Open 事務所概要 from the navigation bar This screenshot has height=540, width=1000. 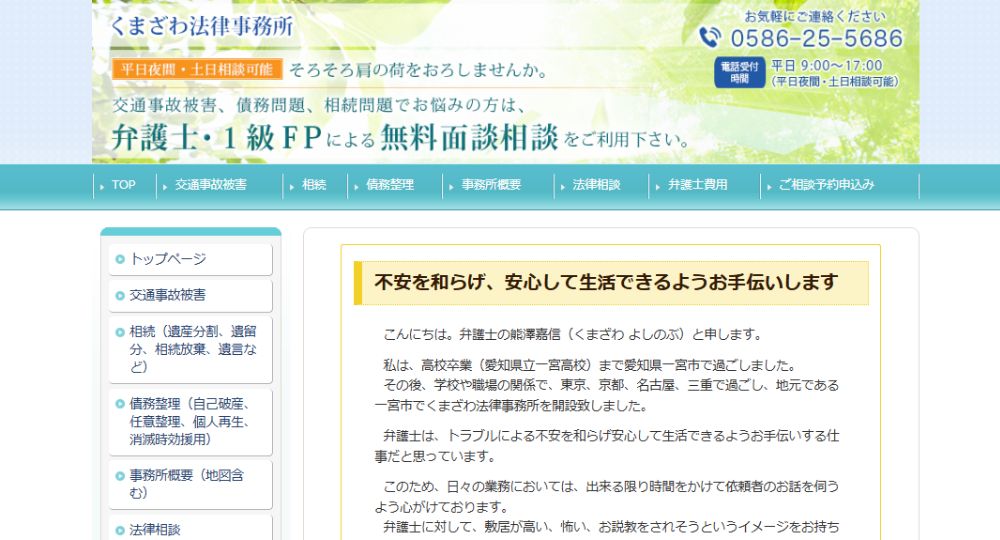pyautogui.click(x=490, y=185)
